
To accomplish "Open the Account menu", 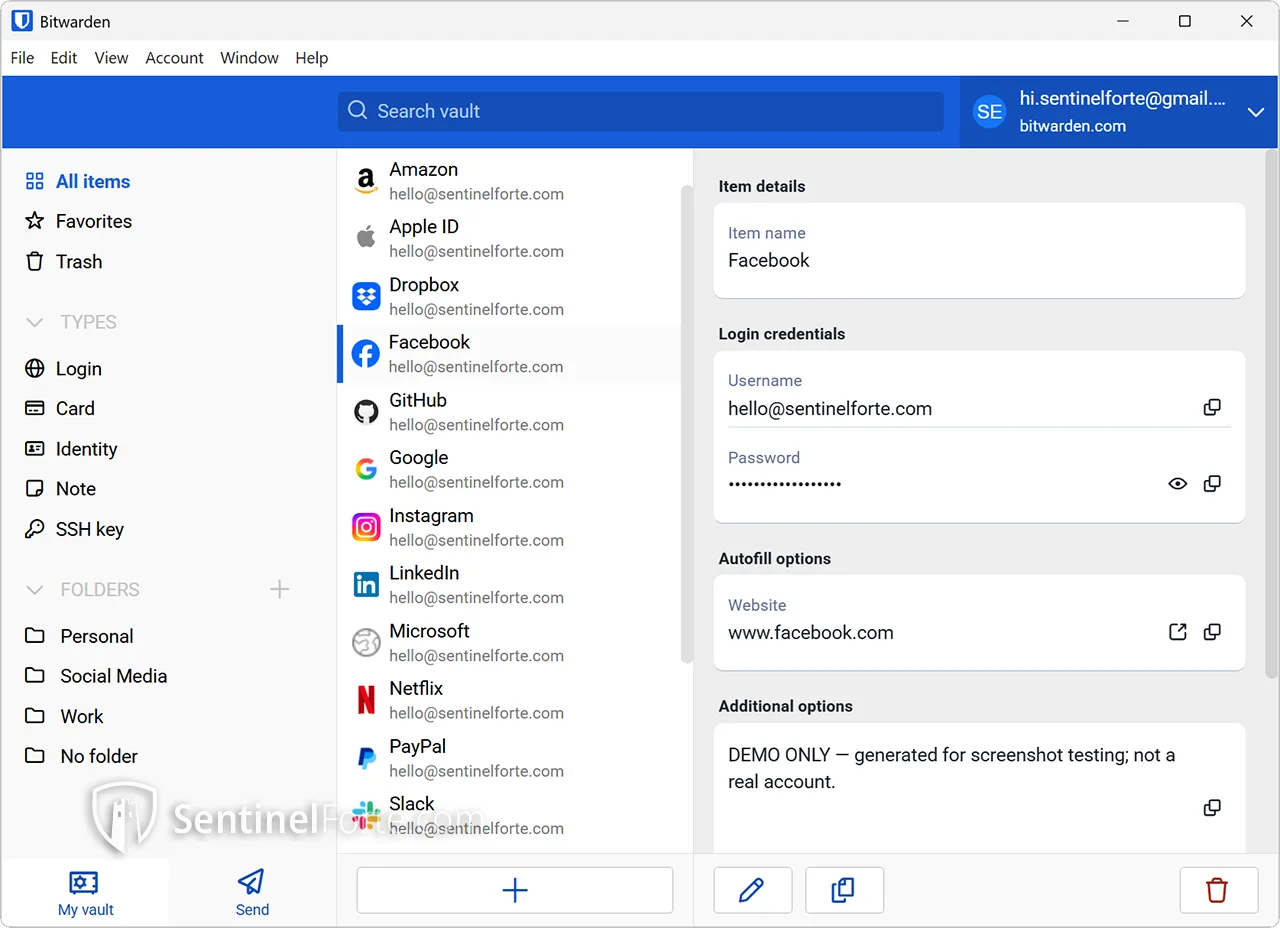I will point(174,58).
